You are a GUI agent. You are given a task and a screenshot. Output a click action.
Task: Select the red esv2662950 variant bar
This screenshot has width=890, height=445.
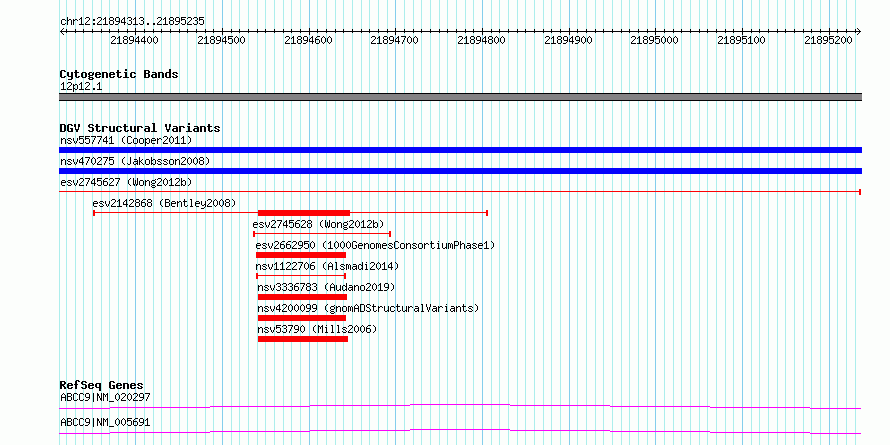[x=301, y=255]
